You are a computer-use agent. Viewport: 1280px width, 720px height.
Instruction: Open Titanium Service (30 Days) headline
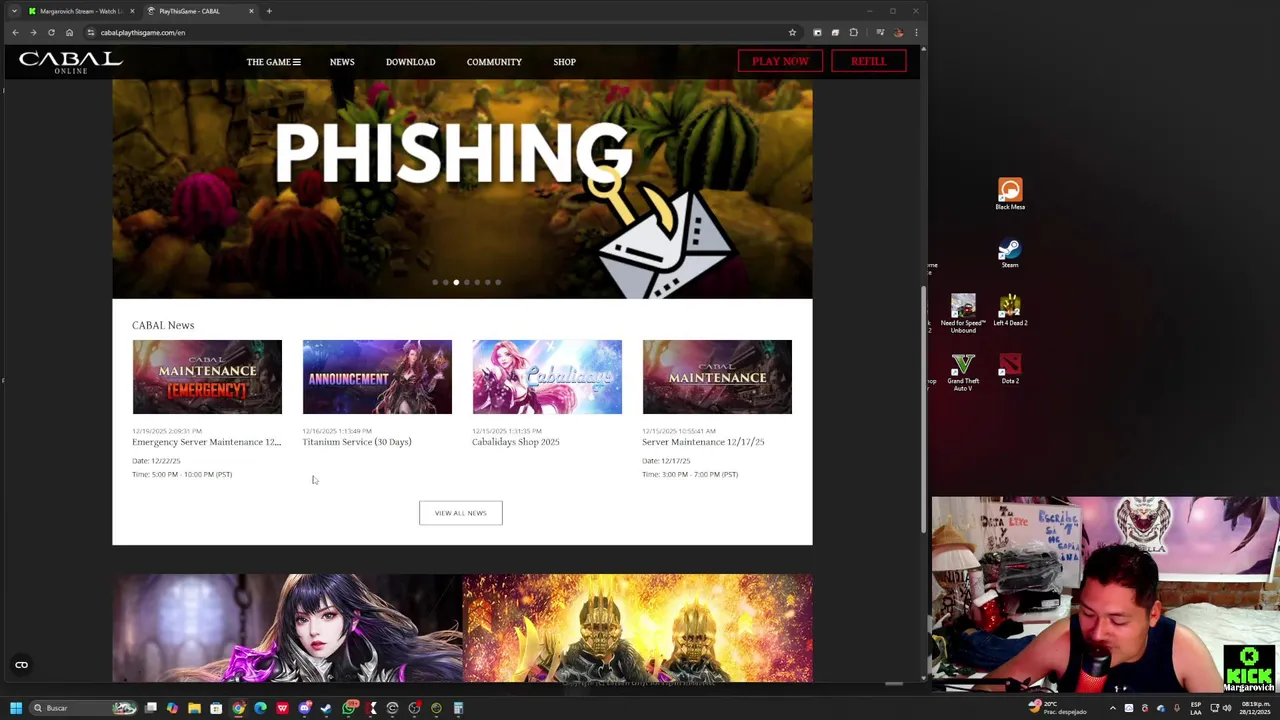click(357, 442)
